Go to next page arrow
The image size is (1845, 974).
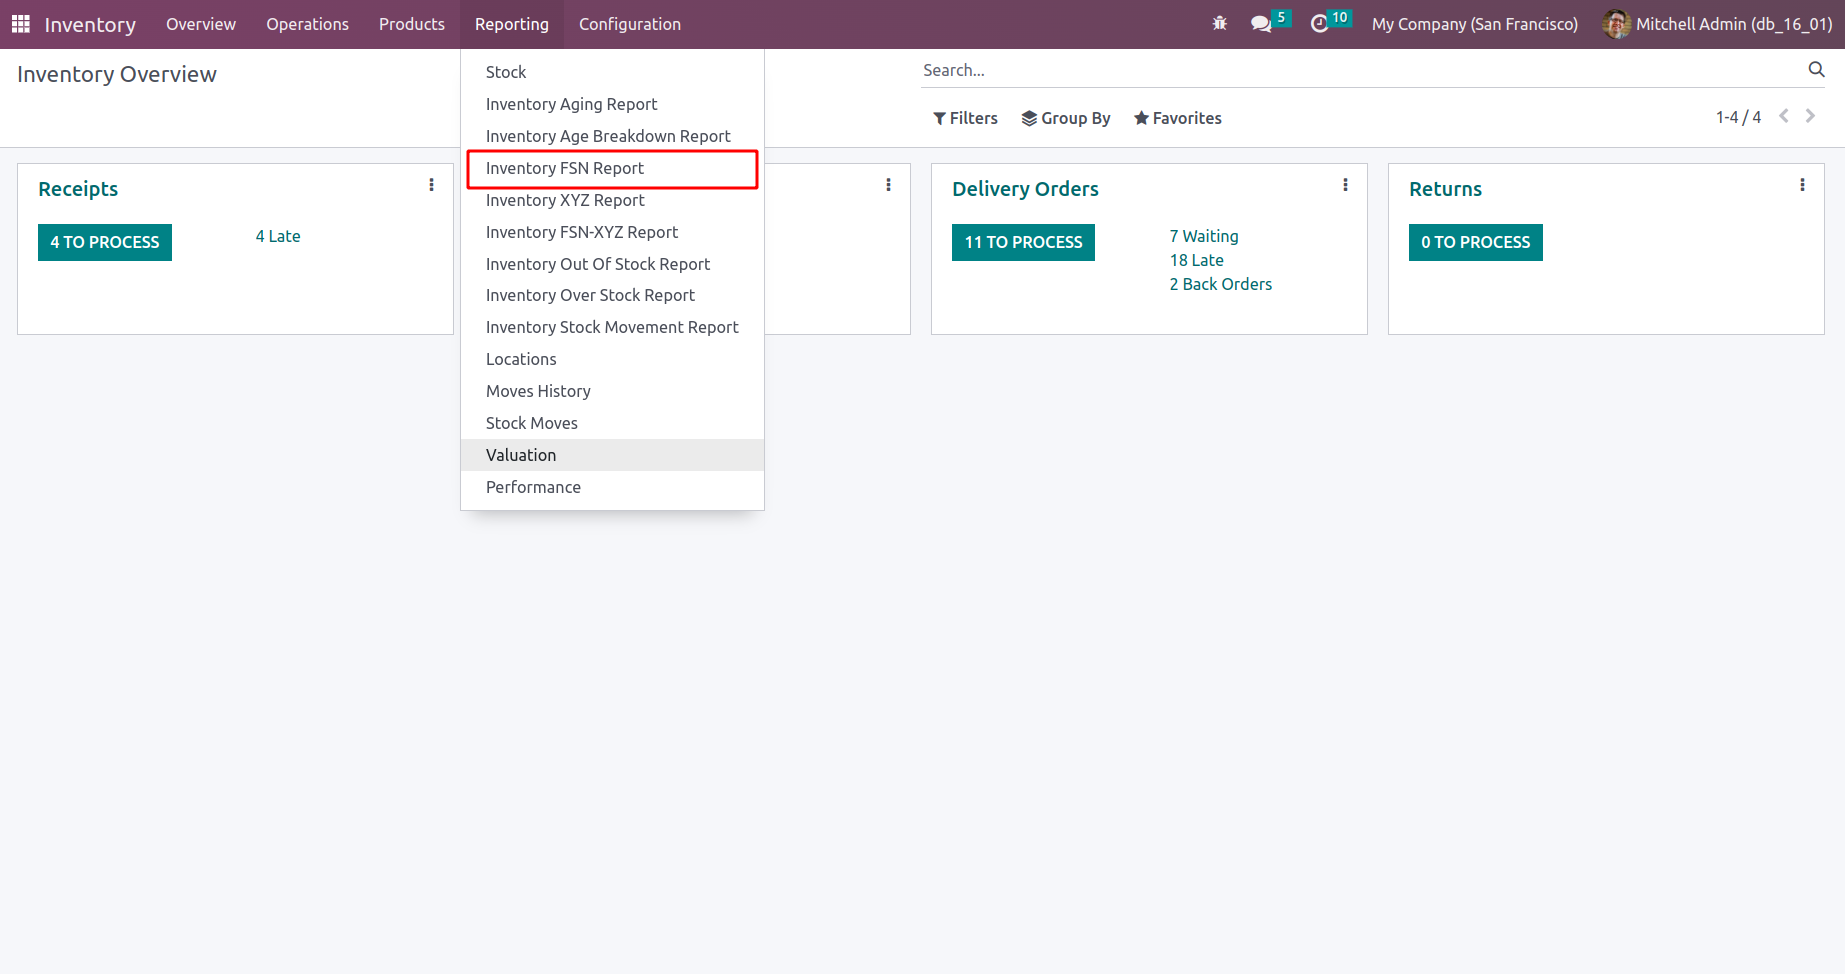[1810, 117]
